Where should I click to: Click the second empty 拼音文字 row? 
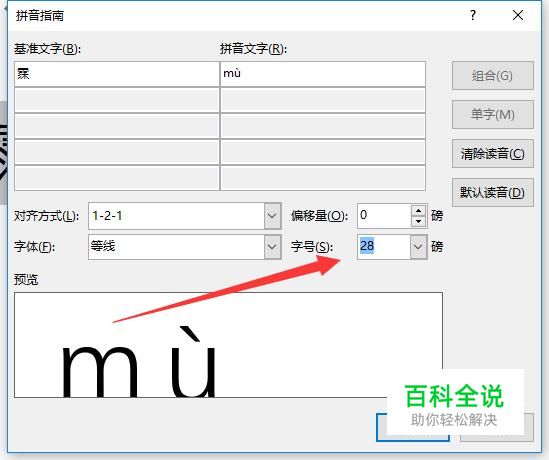[x=323, y=100]
